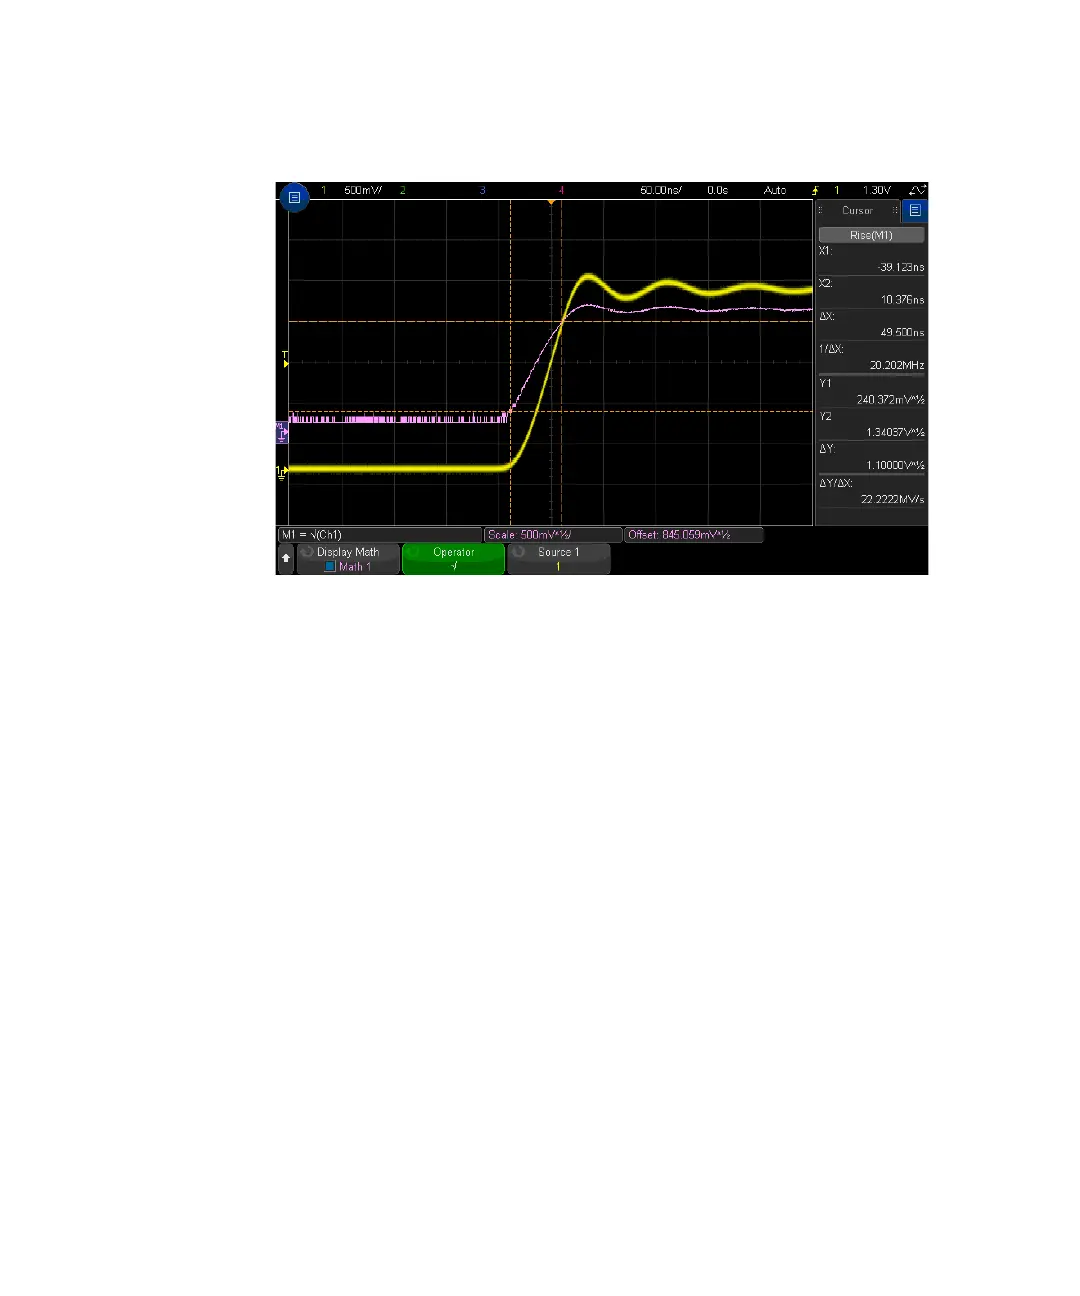Viewport: 1080px width, 1296px height.
Task: Click the M1 = √(Ch1) formula field
Action: [x=380, y=535]
